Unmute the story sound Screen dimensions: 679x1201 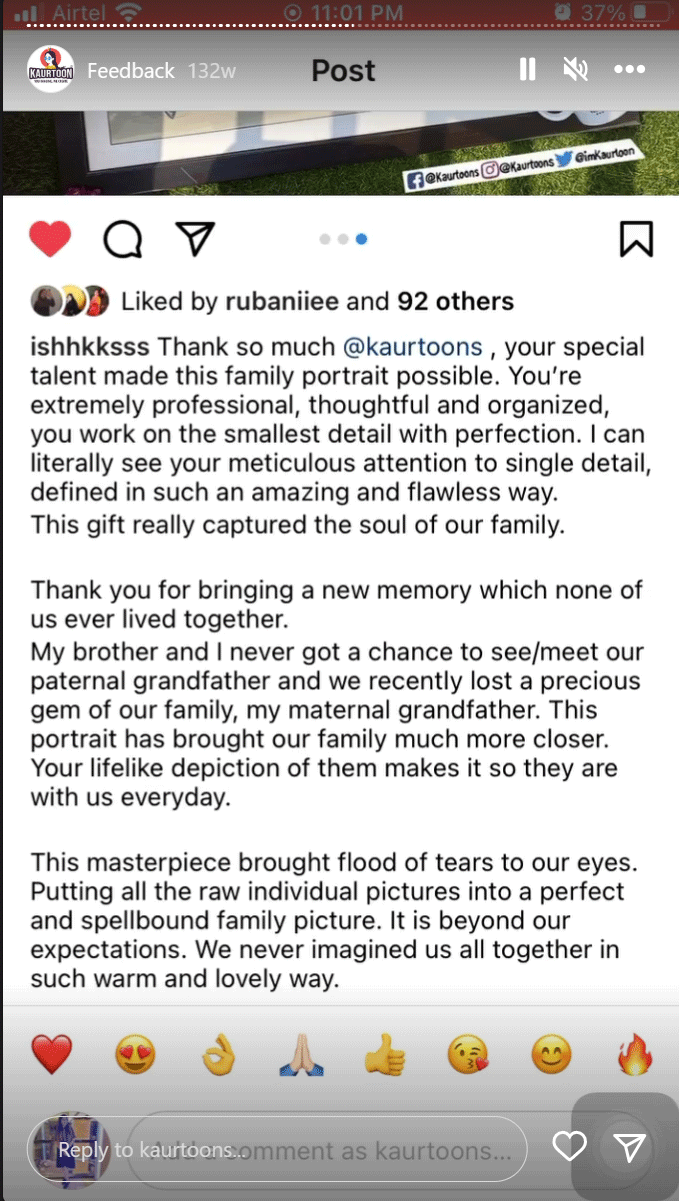(576, 69)
